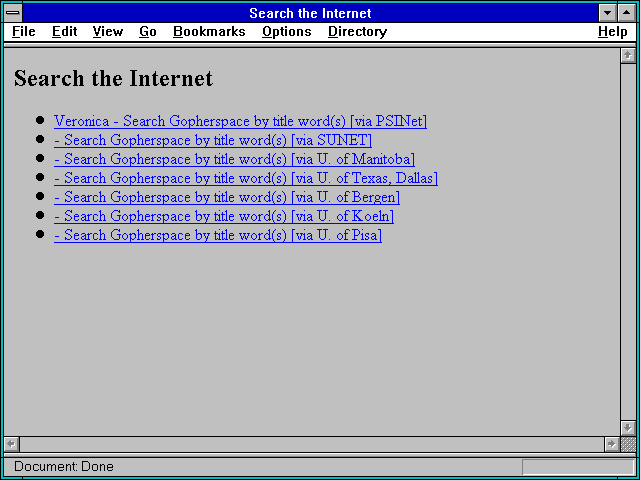Open the search via U. of Manitoba link

pyautogui.click(x=234, y=159)
